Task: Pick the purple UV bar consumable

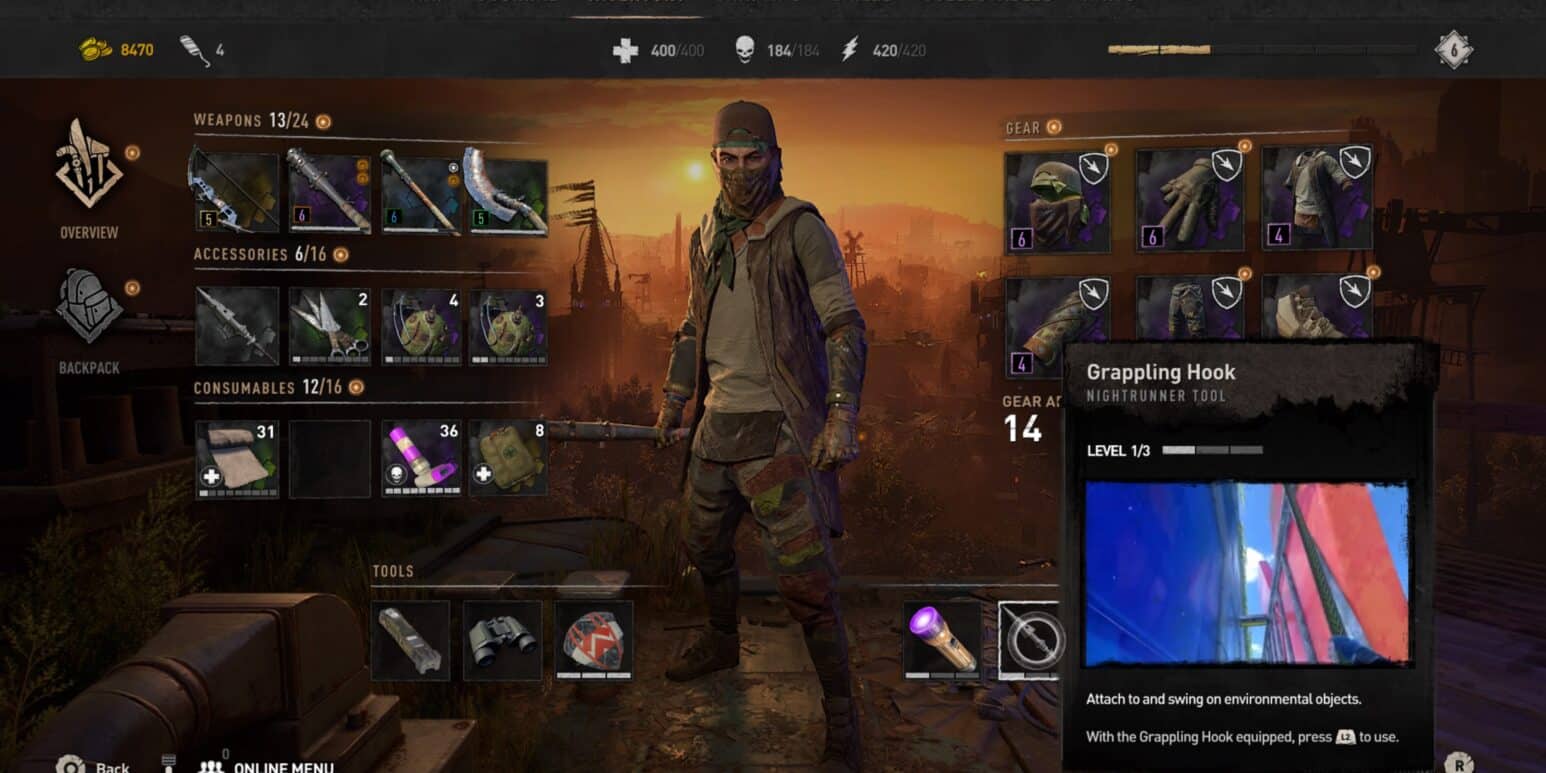Action: [x=421, y=459]
